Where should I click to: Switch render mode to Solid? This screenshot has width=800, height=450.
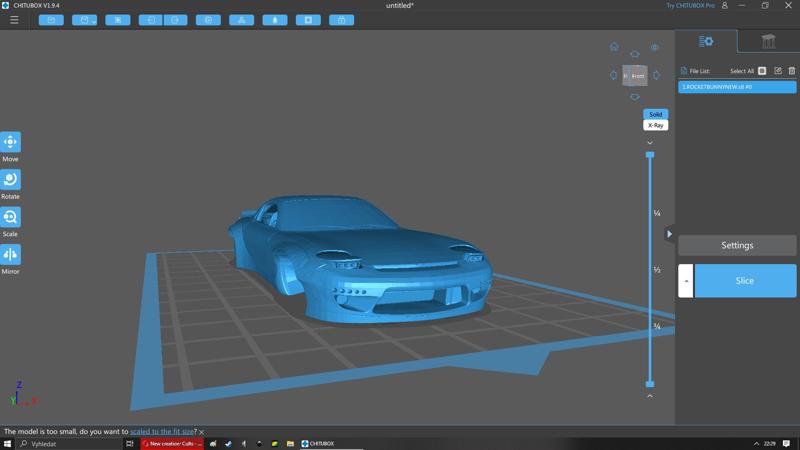(656, 114)
